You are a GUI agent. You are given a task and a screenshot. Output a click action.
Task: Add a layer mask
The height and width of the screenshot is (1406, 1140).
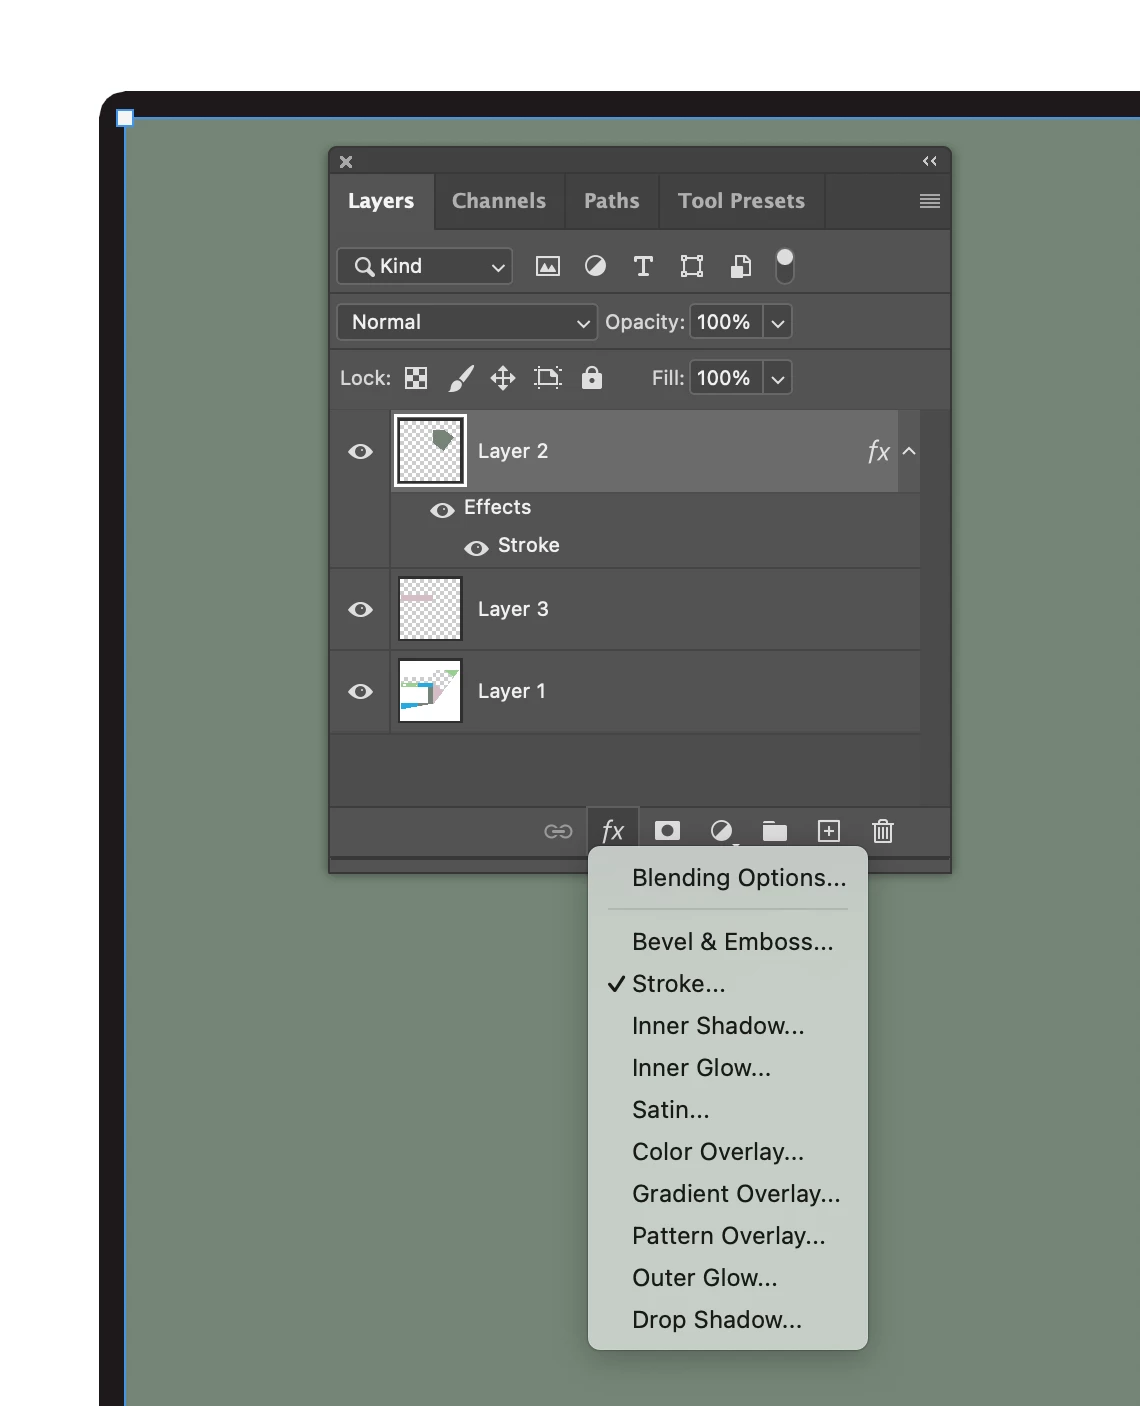tap(667, 831)
